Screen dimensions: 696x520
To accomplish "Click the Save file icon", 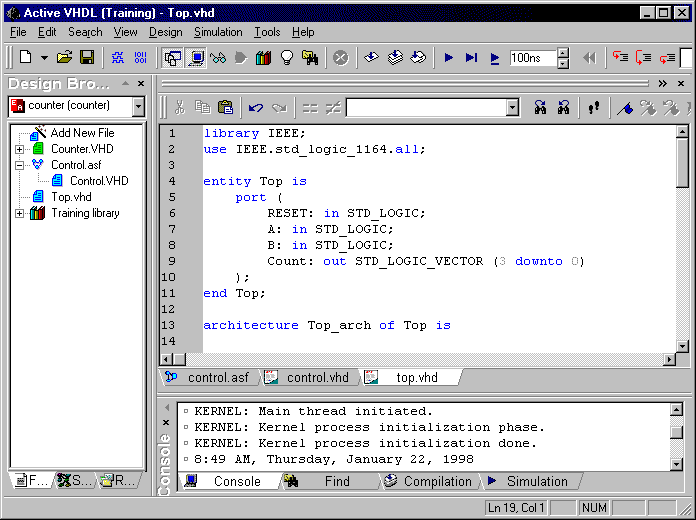I will 87,58.
